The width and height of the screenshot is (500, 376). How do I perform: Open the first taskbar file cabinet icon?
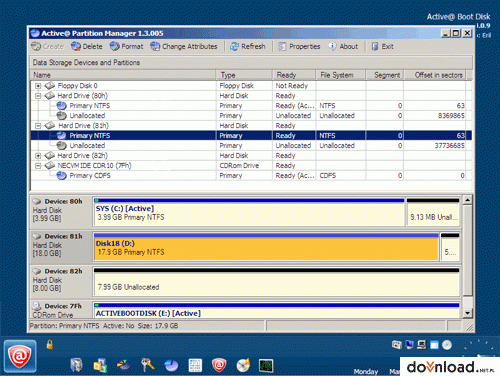click(76, 365)
